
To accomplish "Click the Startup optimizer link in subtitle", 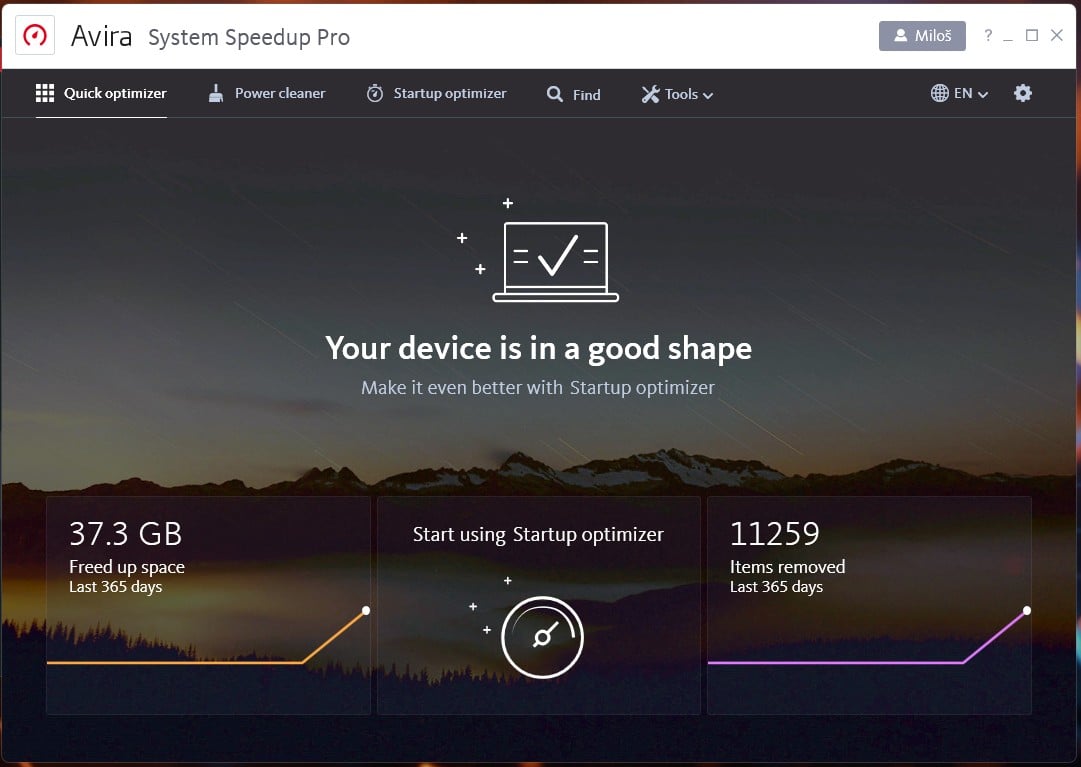I will pos(643,387).
